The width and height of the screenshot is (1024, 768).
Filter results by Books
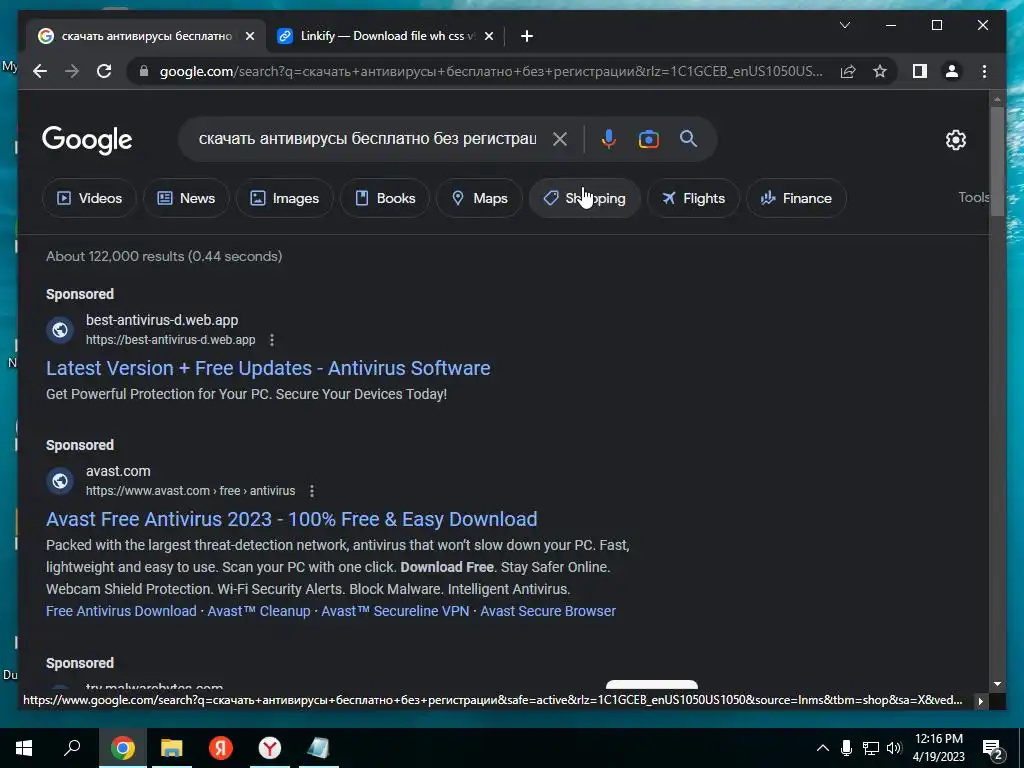(385, 198)
